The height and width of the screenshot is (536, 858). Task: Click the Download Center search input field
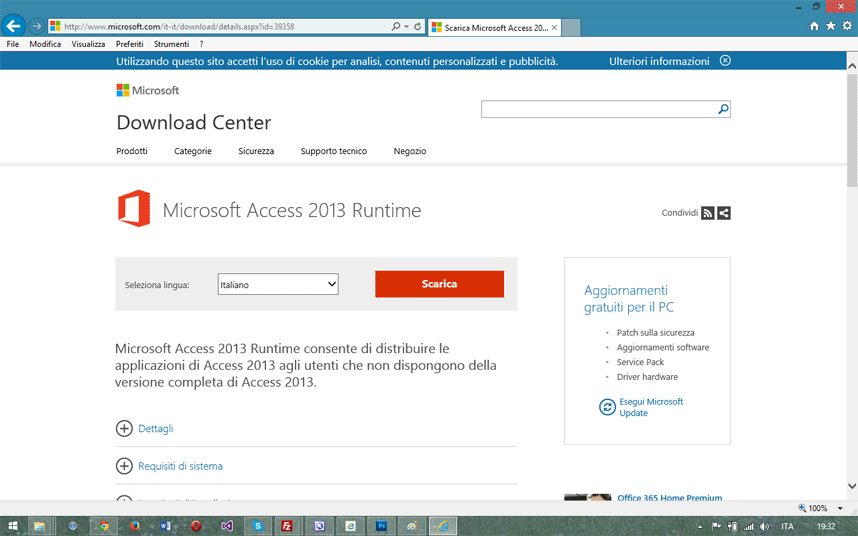tap(598, 109)
